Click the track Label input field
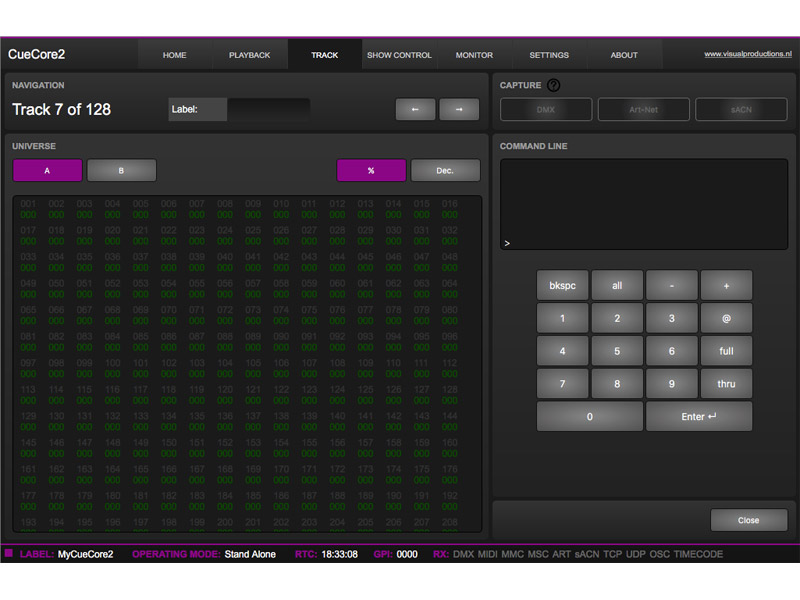The width and height of the screenshot is (800, 600). coord(268,110)
